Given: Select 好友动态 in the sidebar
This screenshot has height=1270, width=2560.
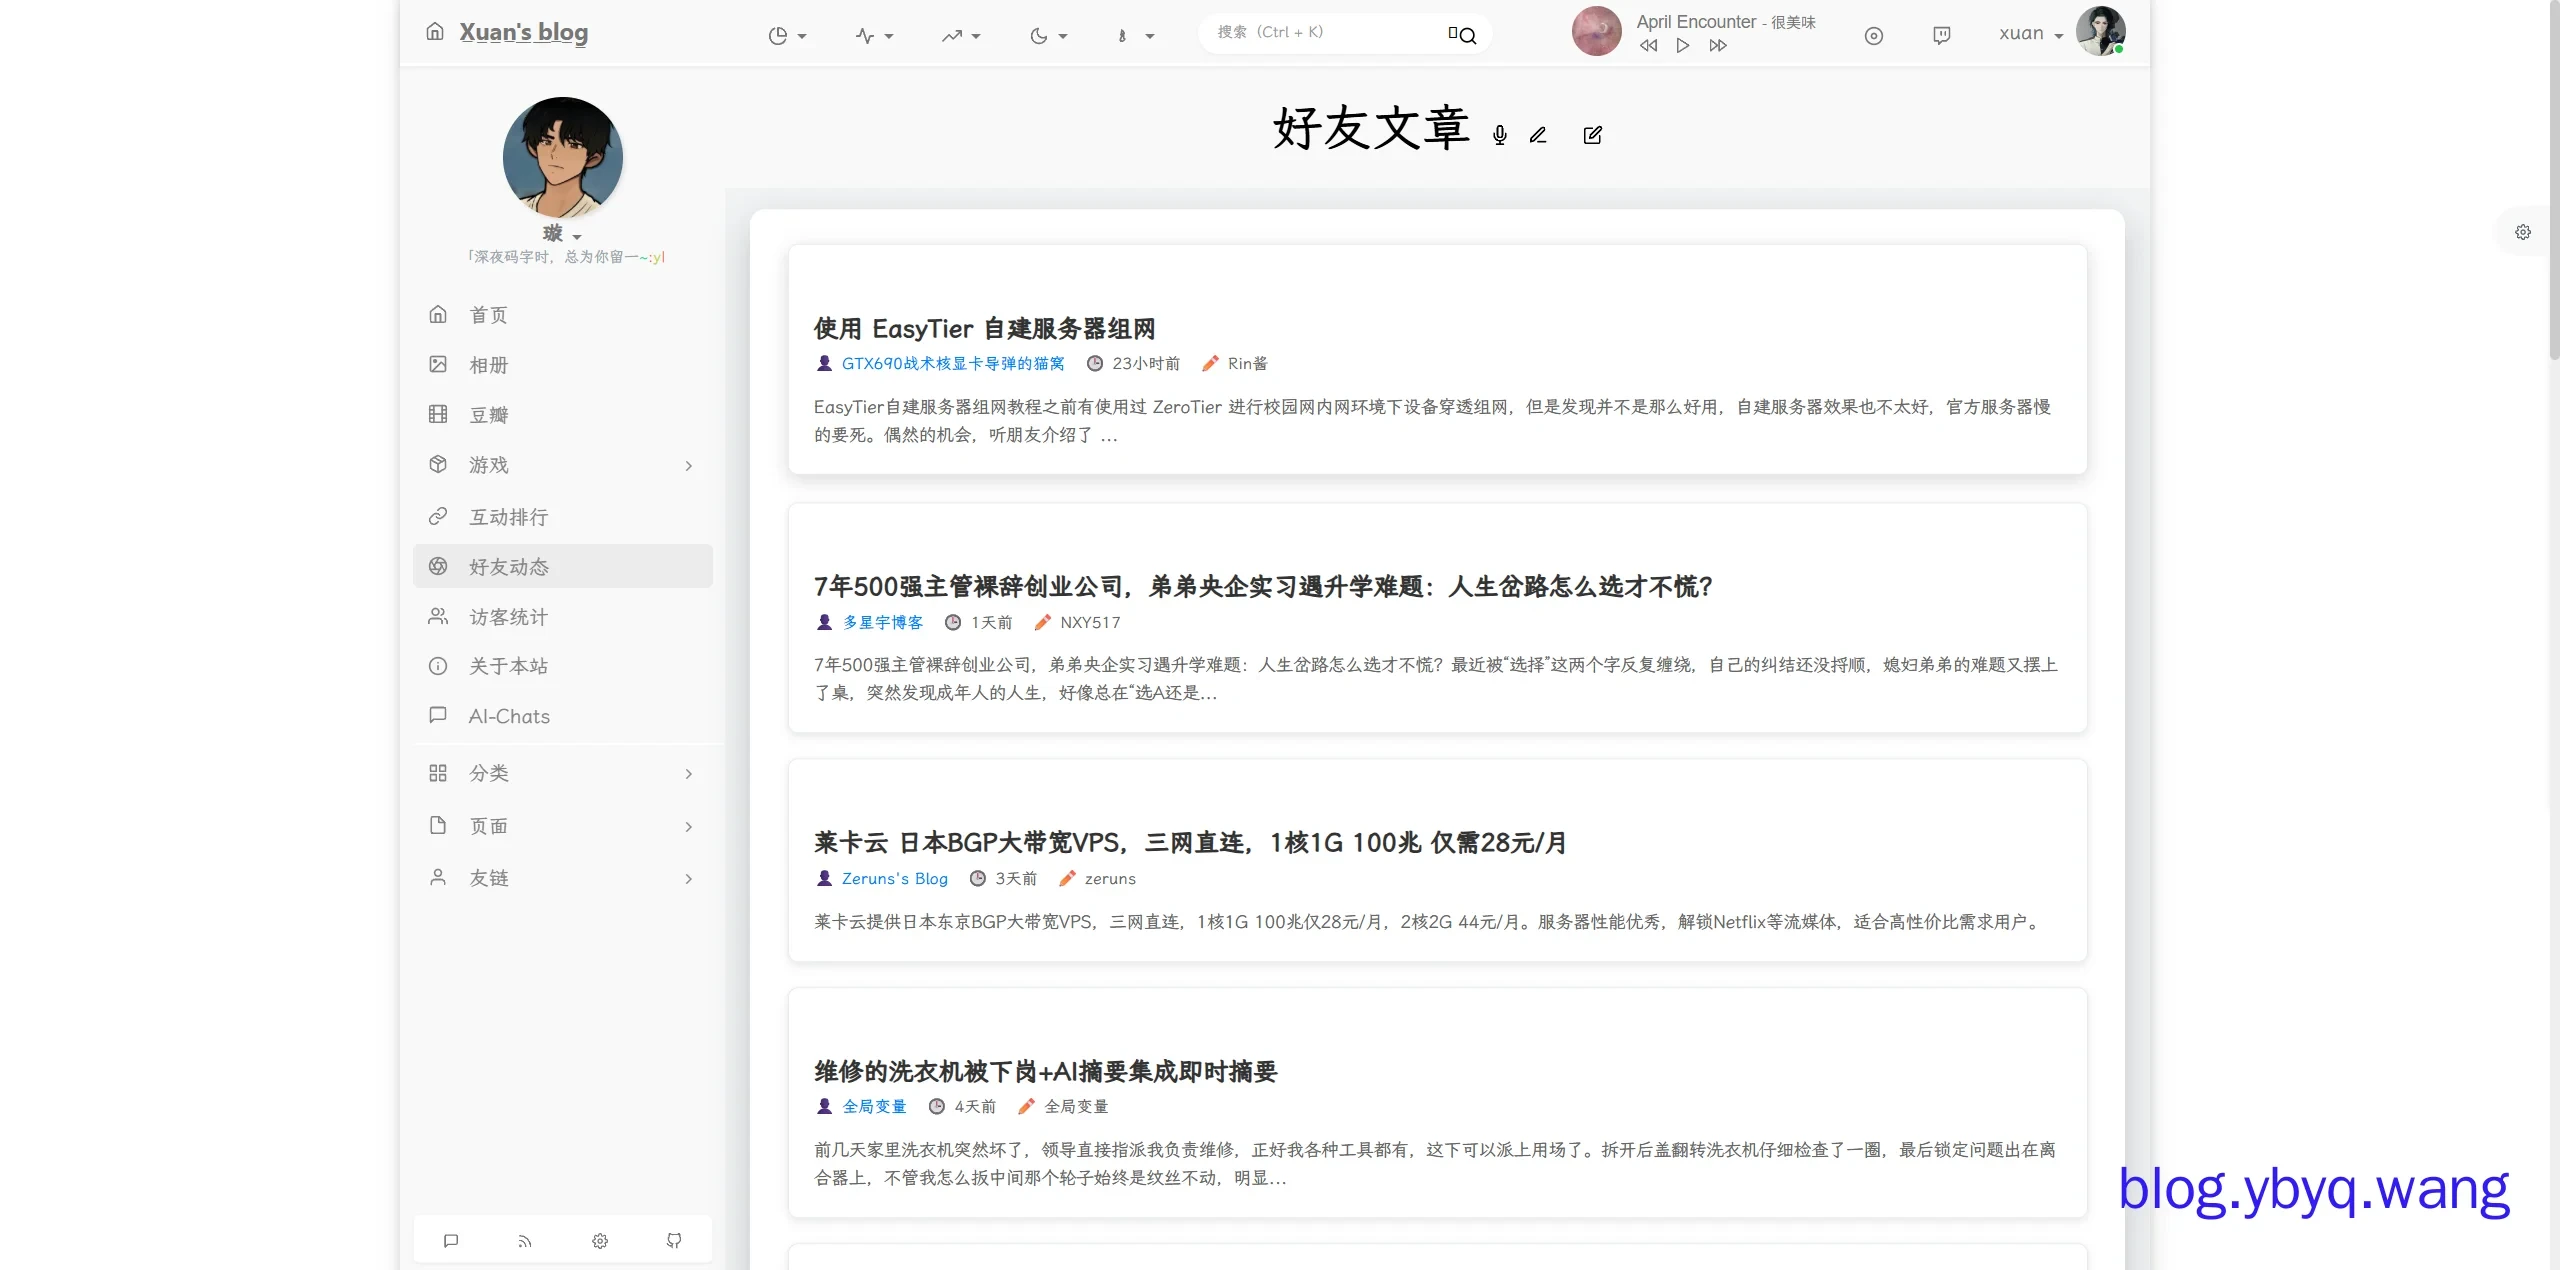Looking at the screenshot, I should (563, 567).
